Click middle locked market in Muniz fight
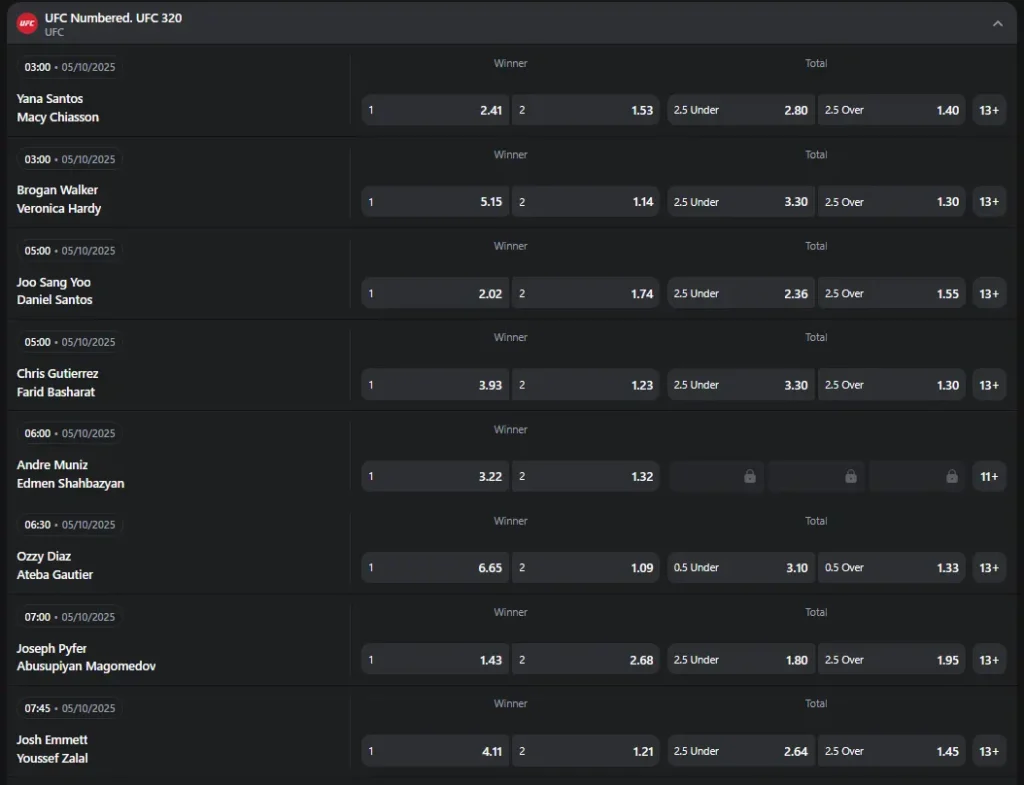 click(816, 477)
